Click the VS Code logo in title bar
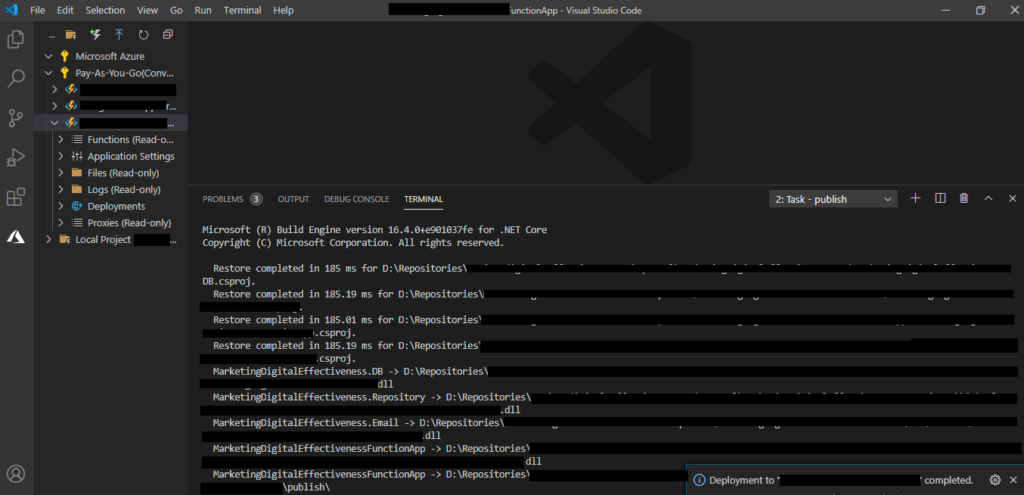Image resolution: width=1024 pixels, height=495 pixels. (11, 10)
